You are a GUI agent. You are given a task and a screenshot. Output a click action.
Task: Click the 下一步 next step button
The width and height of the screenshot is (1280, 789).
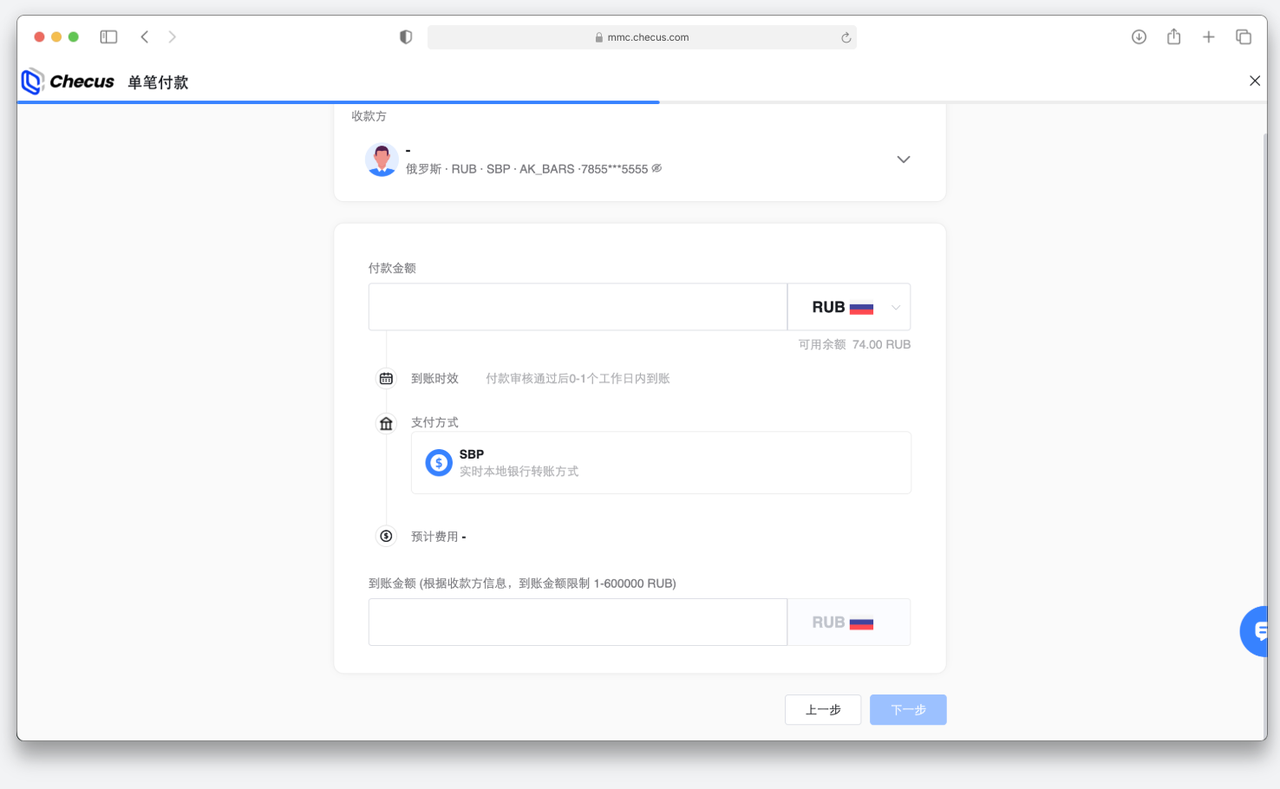tap(908, 710)
